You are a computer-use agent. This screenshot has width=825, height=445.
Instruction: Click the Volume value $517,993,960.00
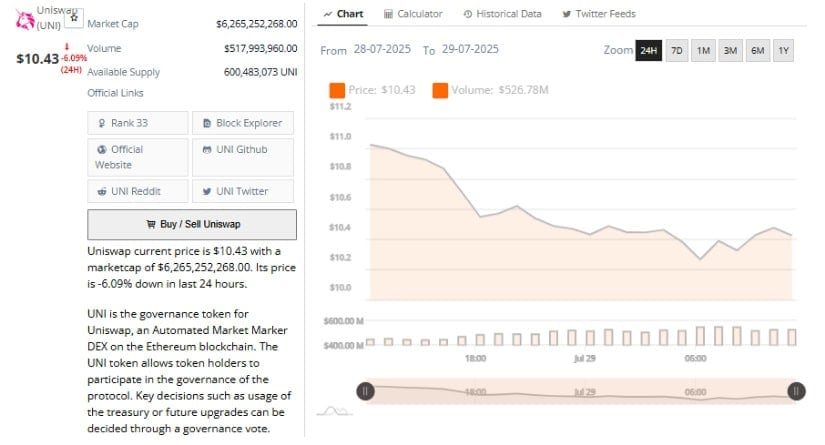pyautogui.click(x=261, y=48)
